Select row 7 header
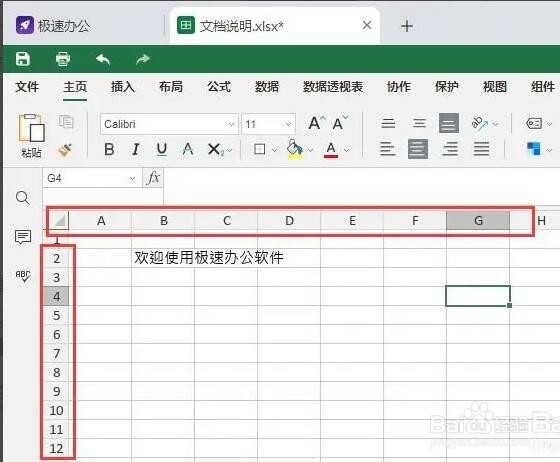This screenshot has height=462, width=560. (x=56, y=353)
